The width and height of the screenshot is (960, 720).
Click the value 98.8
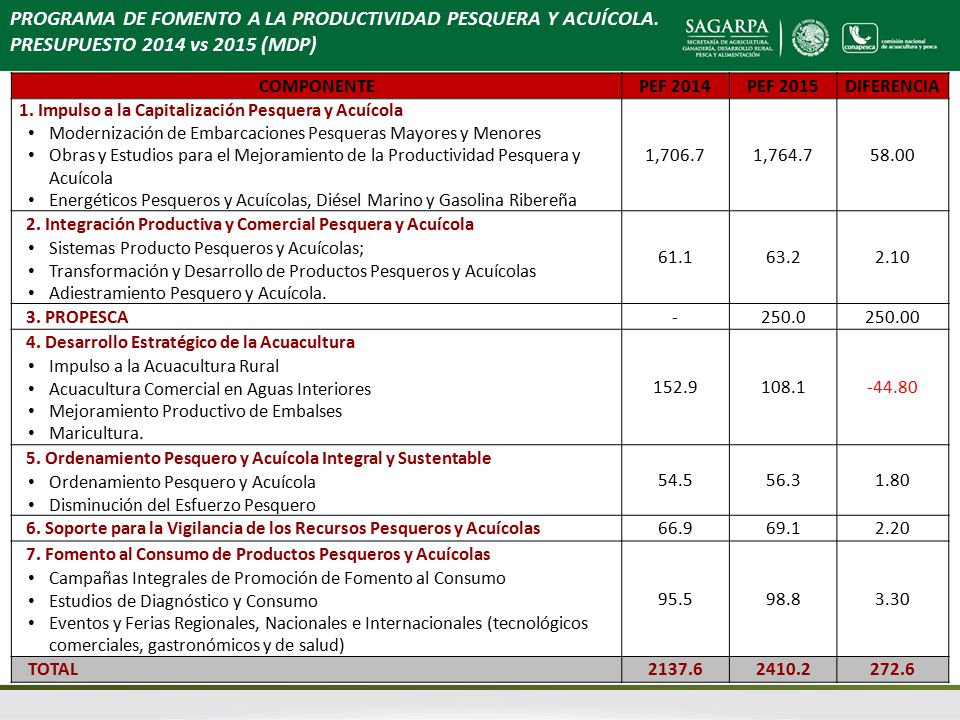[x=782, y=599]
